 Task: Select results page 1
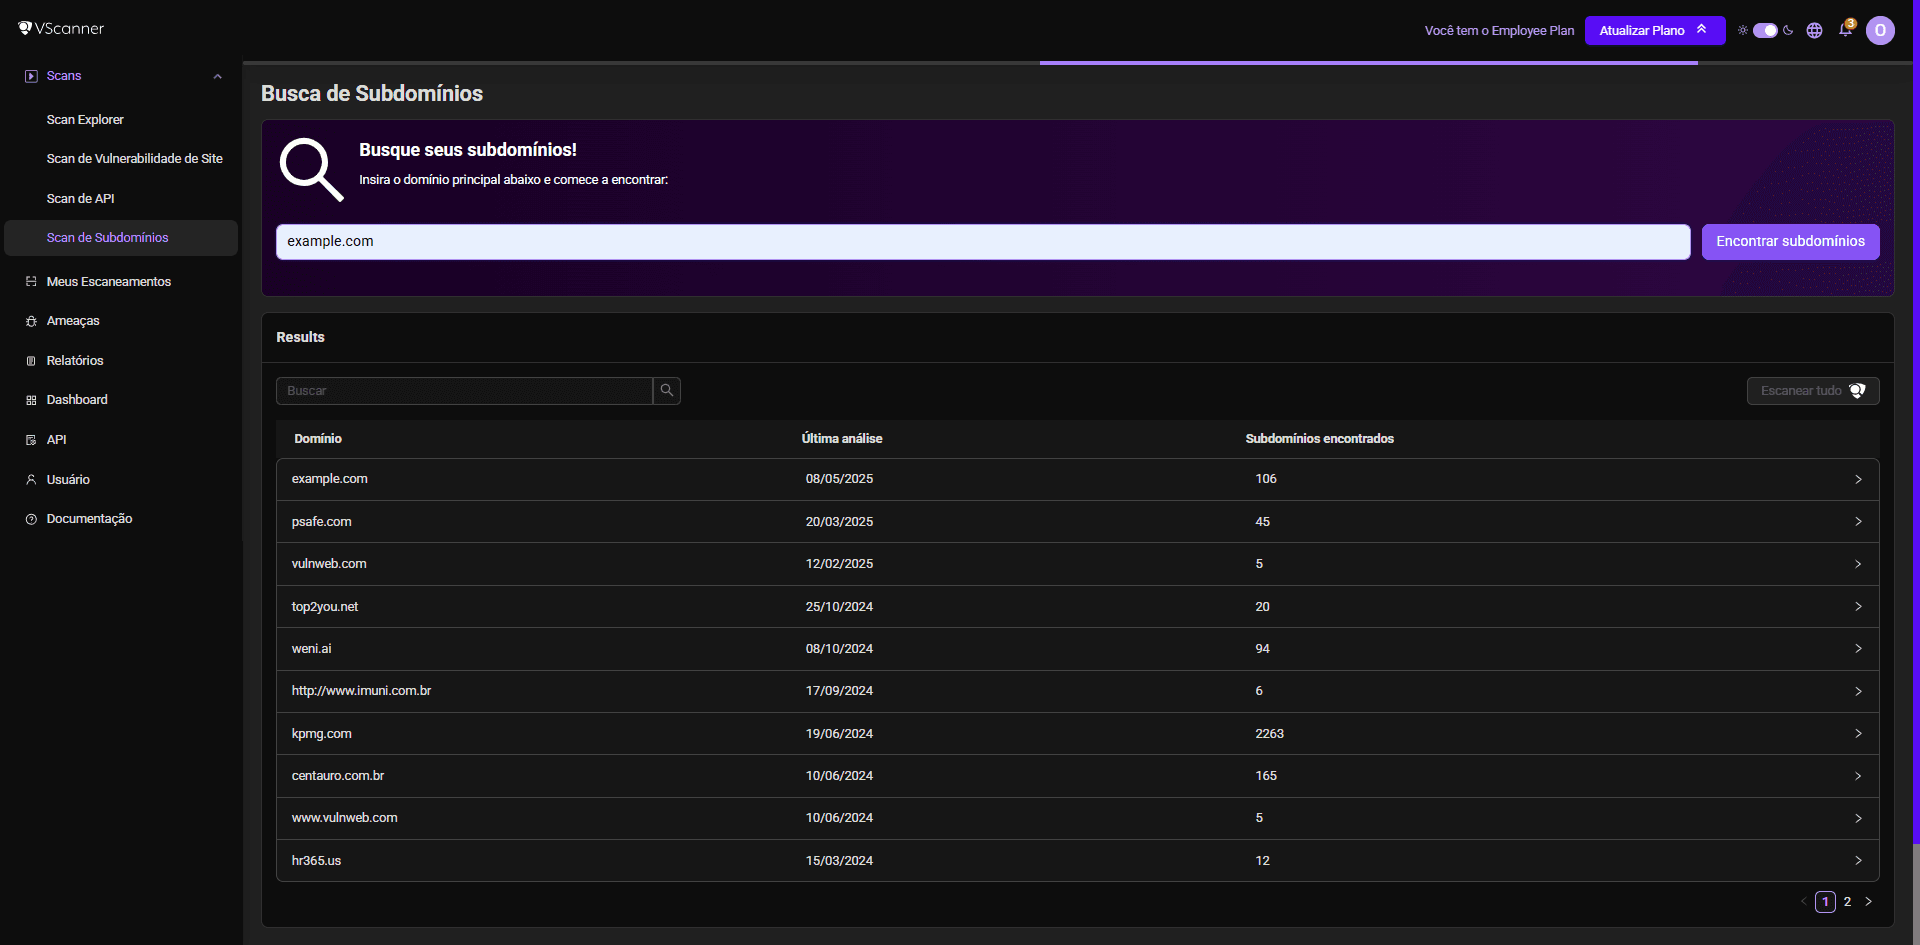1825,902
